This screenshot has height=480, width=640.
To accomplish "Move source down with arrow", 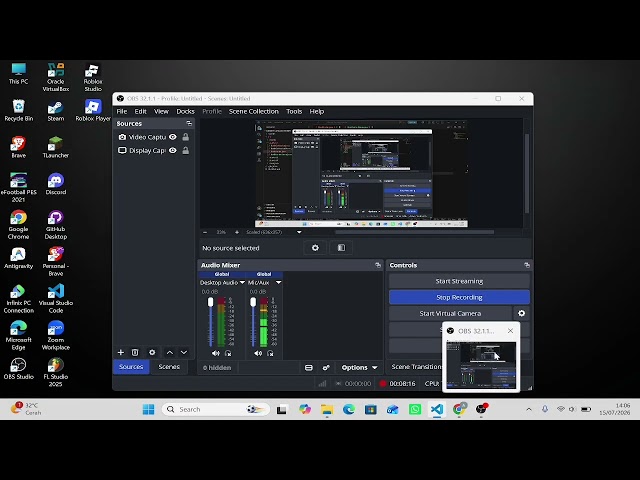I will pyautogui.click(x=184, y=352).
